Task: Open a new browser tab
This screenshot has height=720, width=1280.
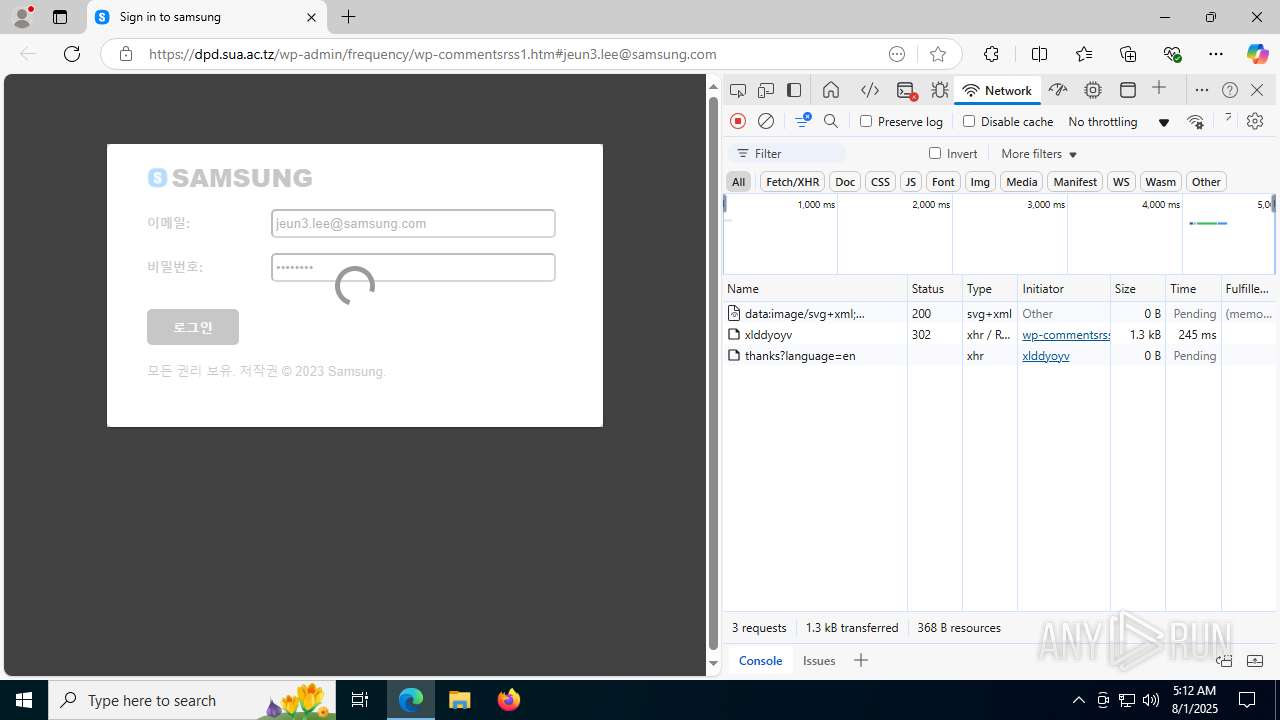Action: coord(348,17)
